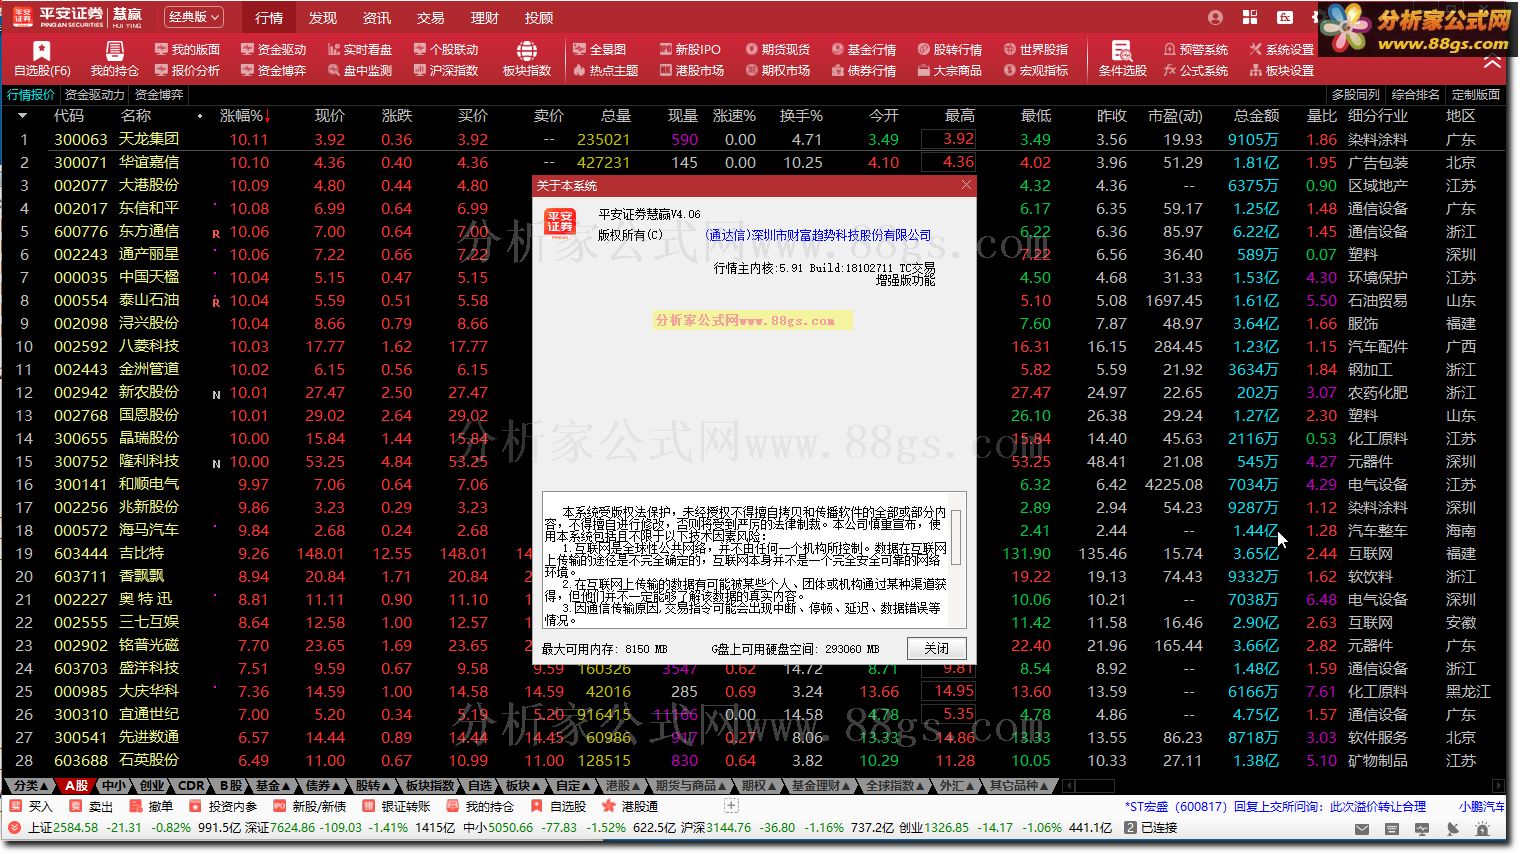Open 公式系统 formula system
The width and height of the screenshot is (1520, 854).
1195,70
